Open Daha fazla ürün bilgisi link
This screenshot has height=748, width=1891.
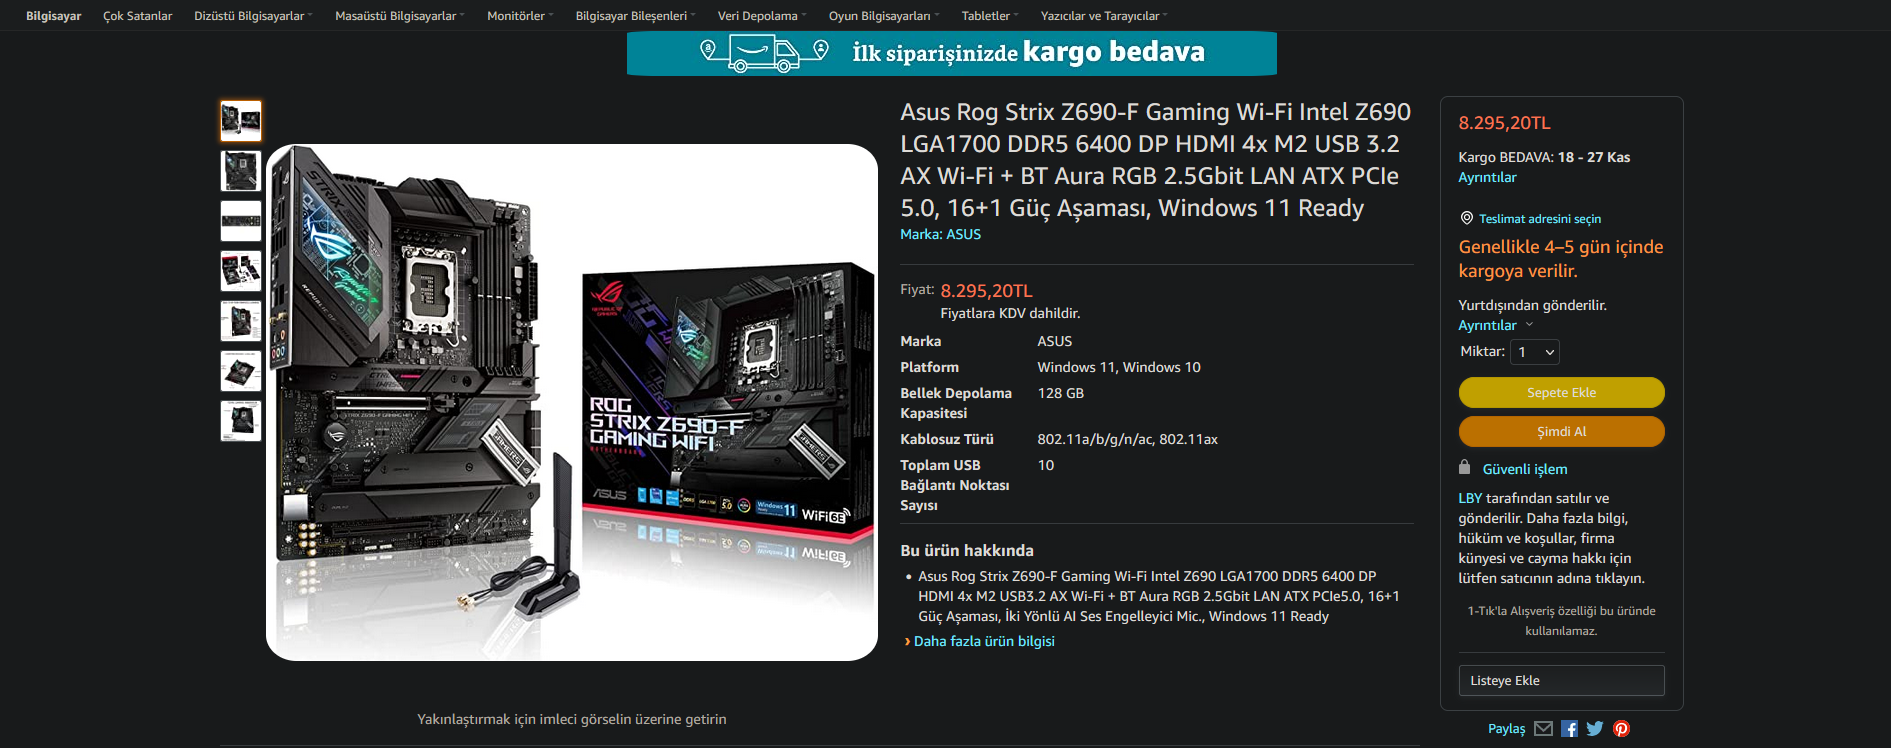click(984, 642)
